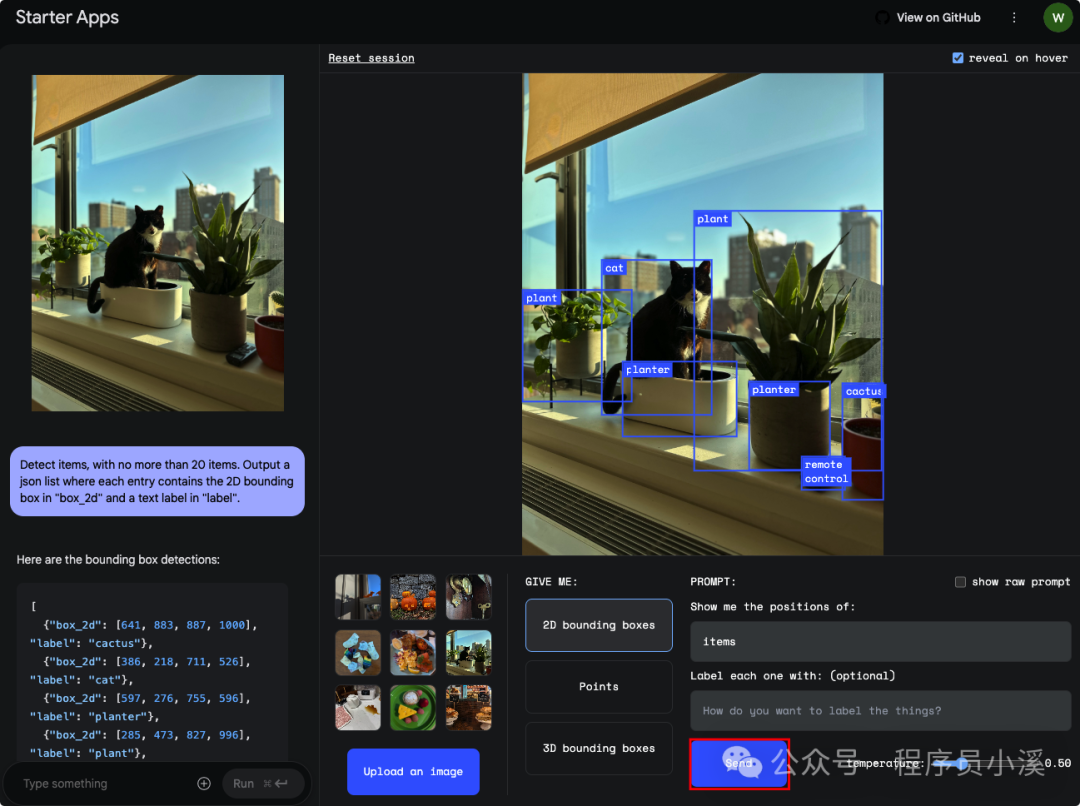Screen dimensions: 1080x806
Task: Click the uploaded cat photo in chat
Action: [158, 243]
